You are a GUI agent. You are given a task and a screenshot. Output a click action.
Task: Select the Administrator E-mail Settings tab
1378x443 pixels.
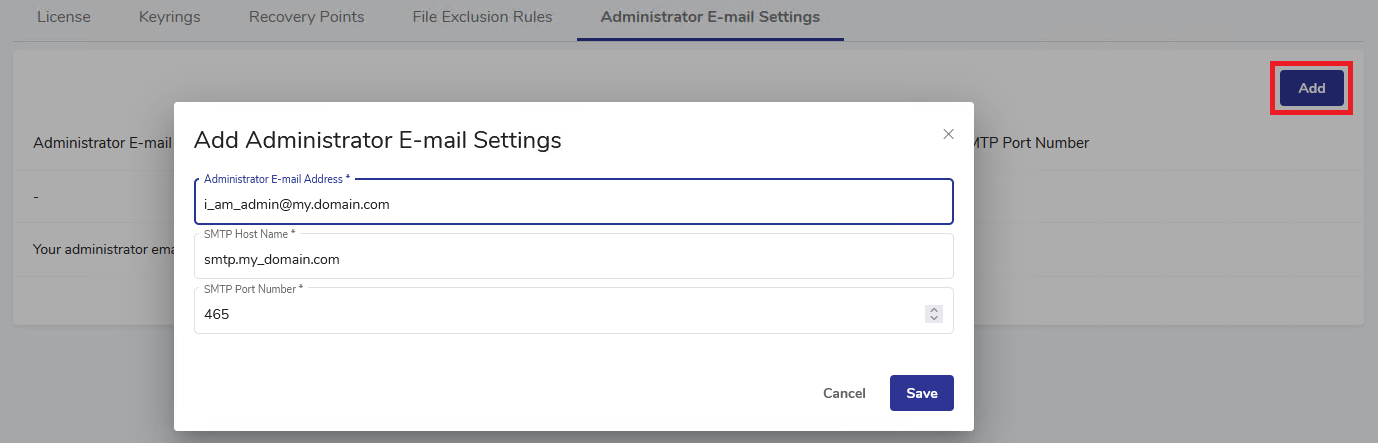(710, 17)
